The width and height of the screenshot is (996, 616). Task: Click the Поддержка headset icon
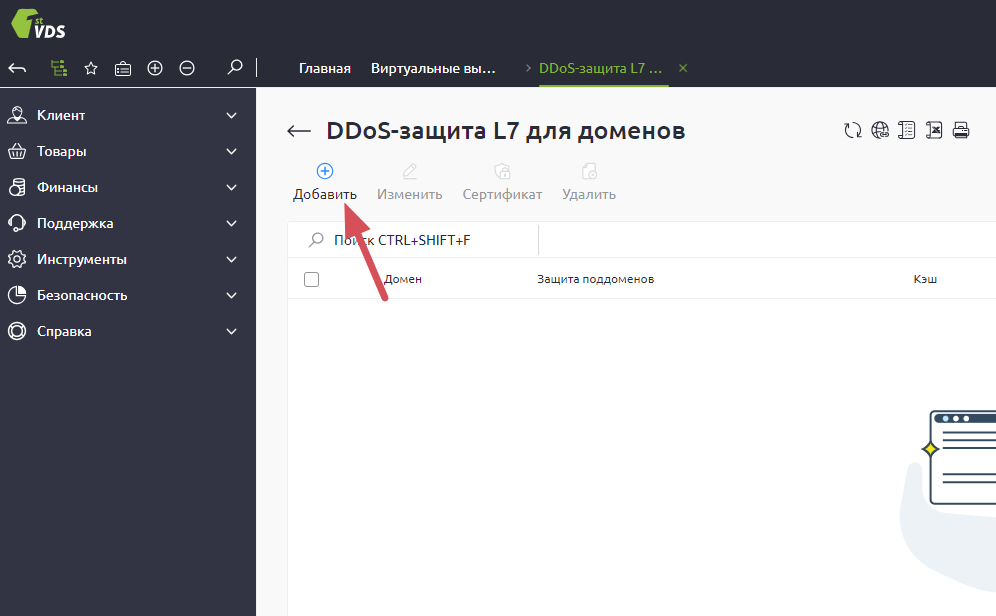[17, 224]
